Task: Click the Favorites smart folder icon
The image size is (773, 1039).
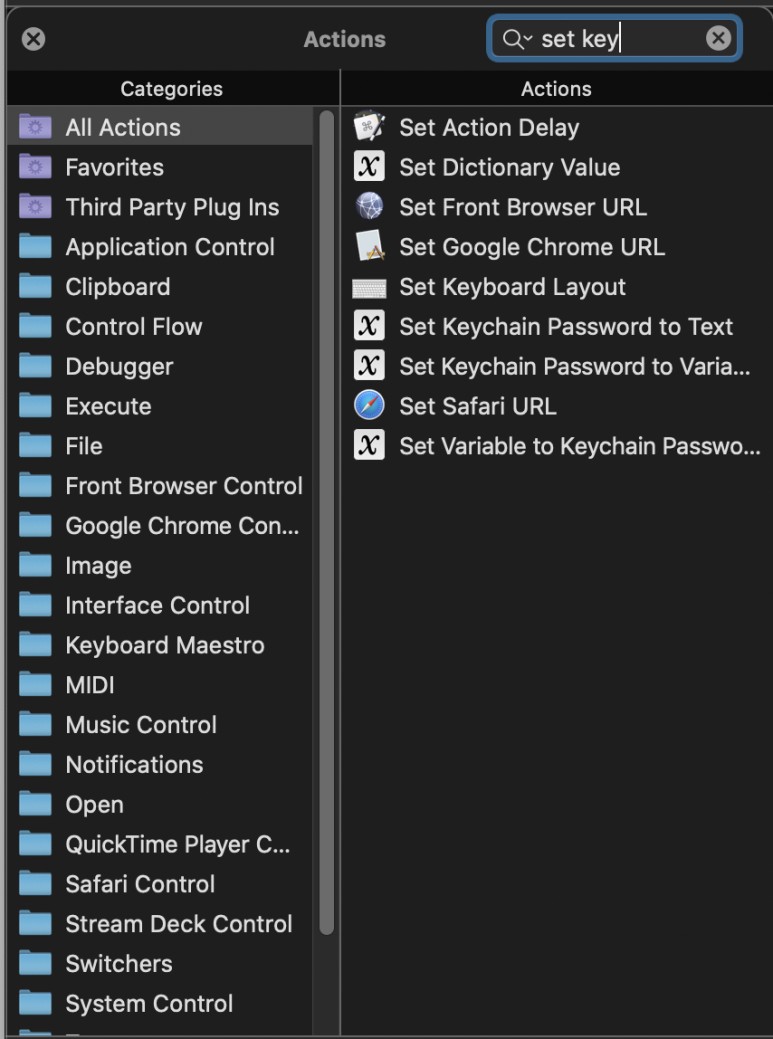Action: [36, 167]
